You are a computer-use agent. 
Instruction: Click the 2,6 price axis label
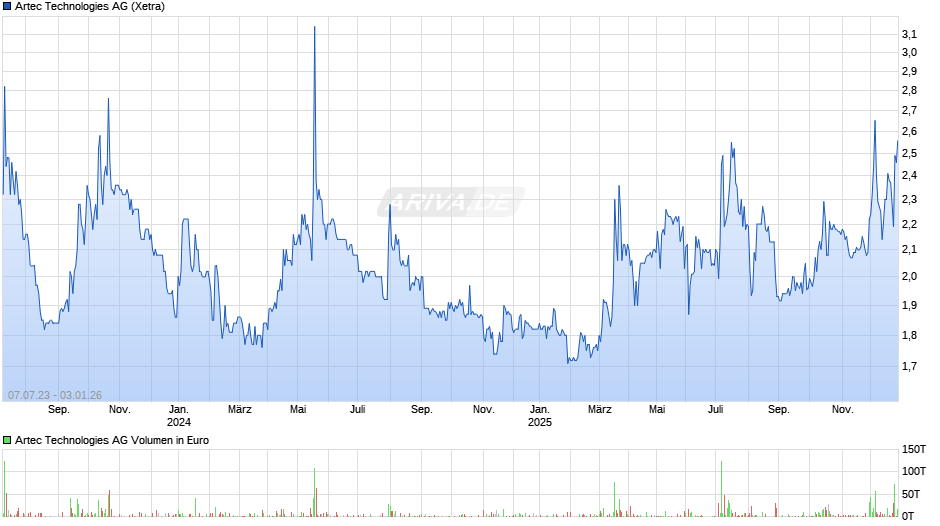[909, 131]
